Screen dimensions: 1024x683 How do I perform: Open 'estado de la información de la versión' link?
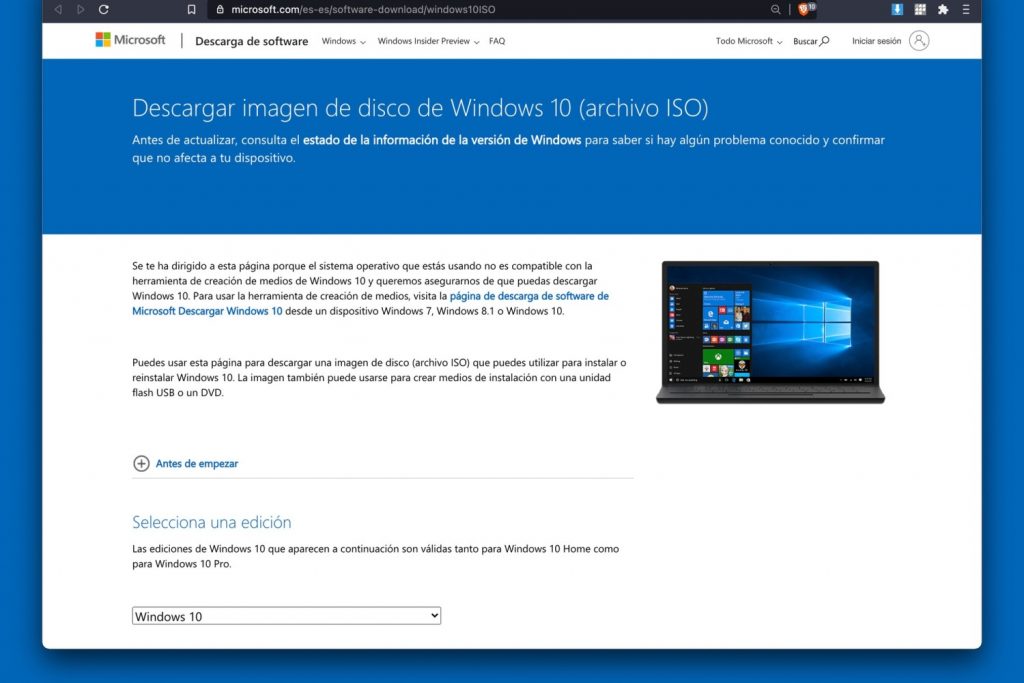pyautogui.click(x=441, y=140)
